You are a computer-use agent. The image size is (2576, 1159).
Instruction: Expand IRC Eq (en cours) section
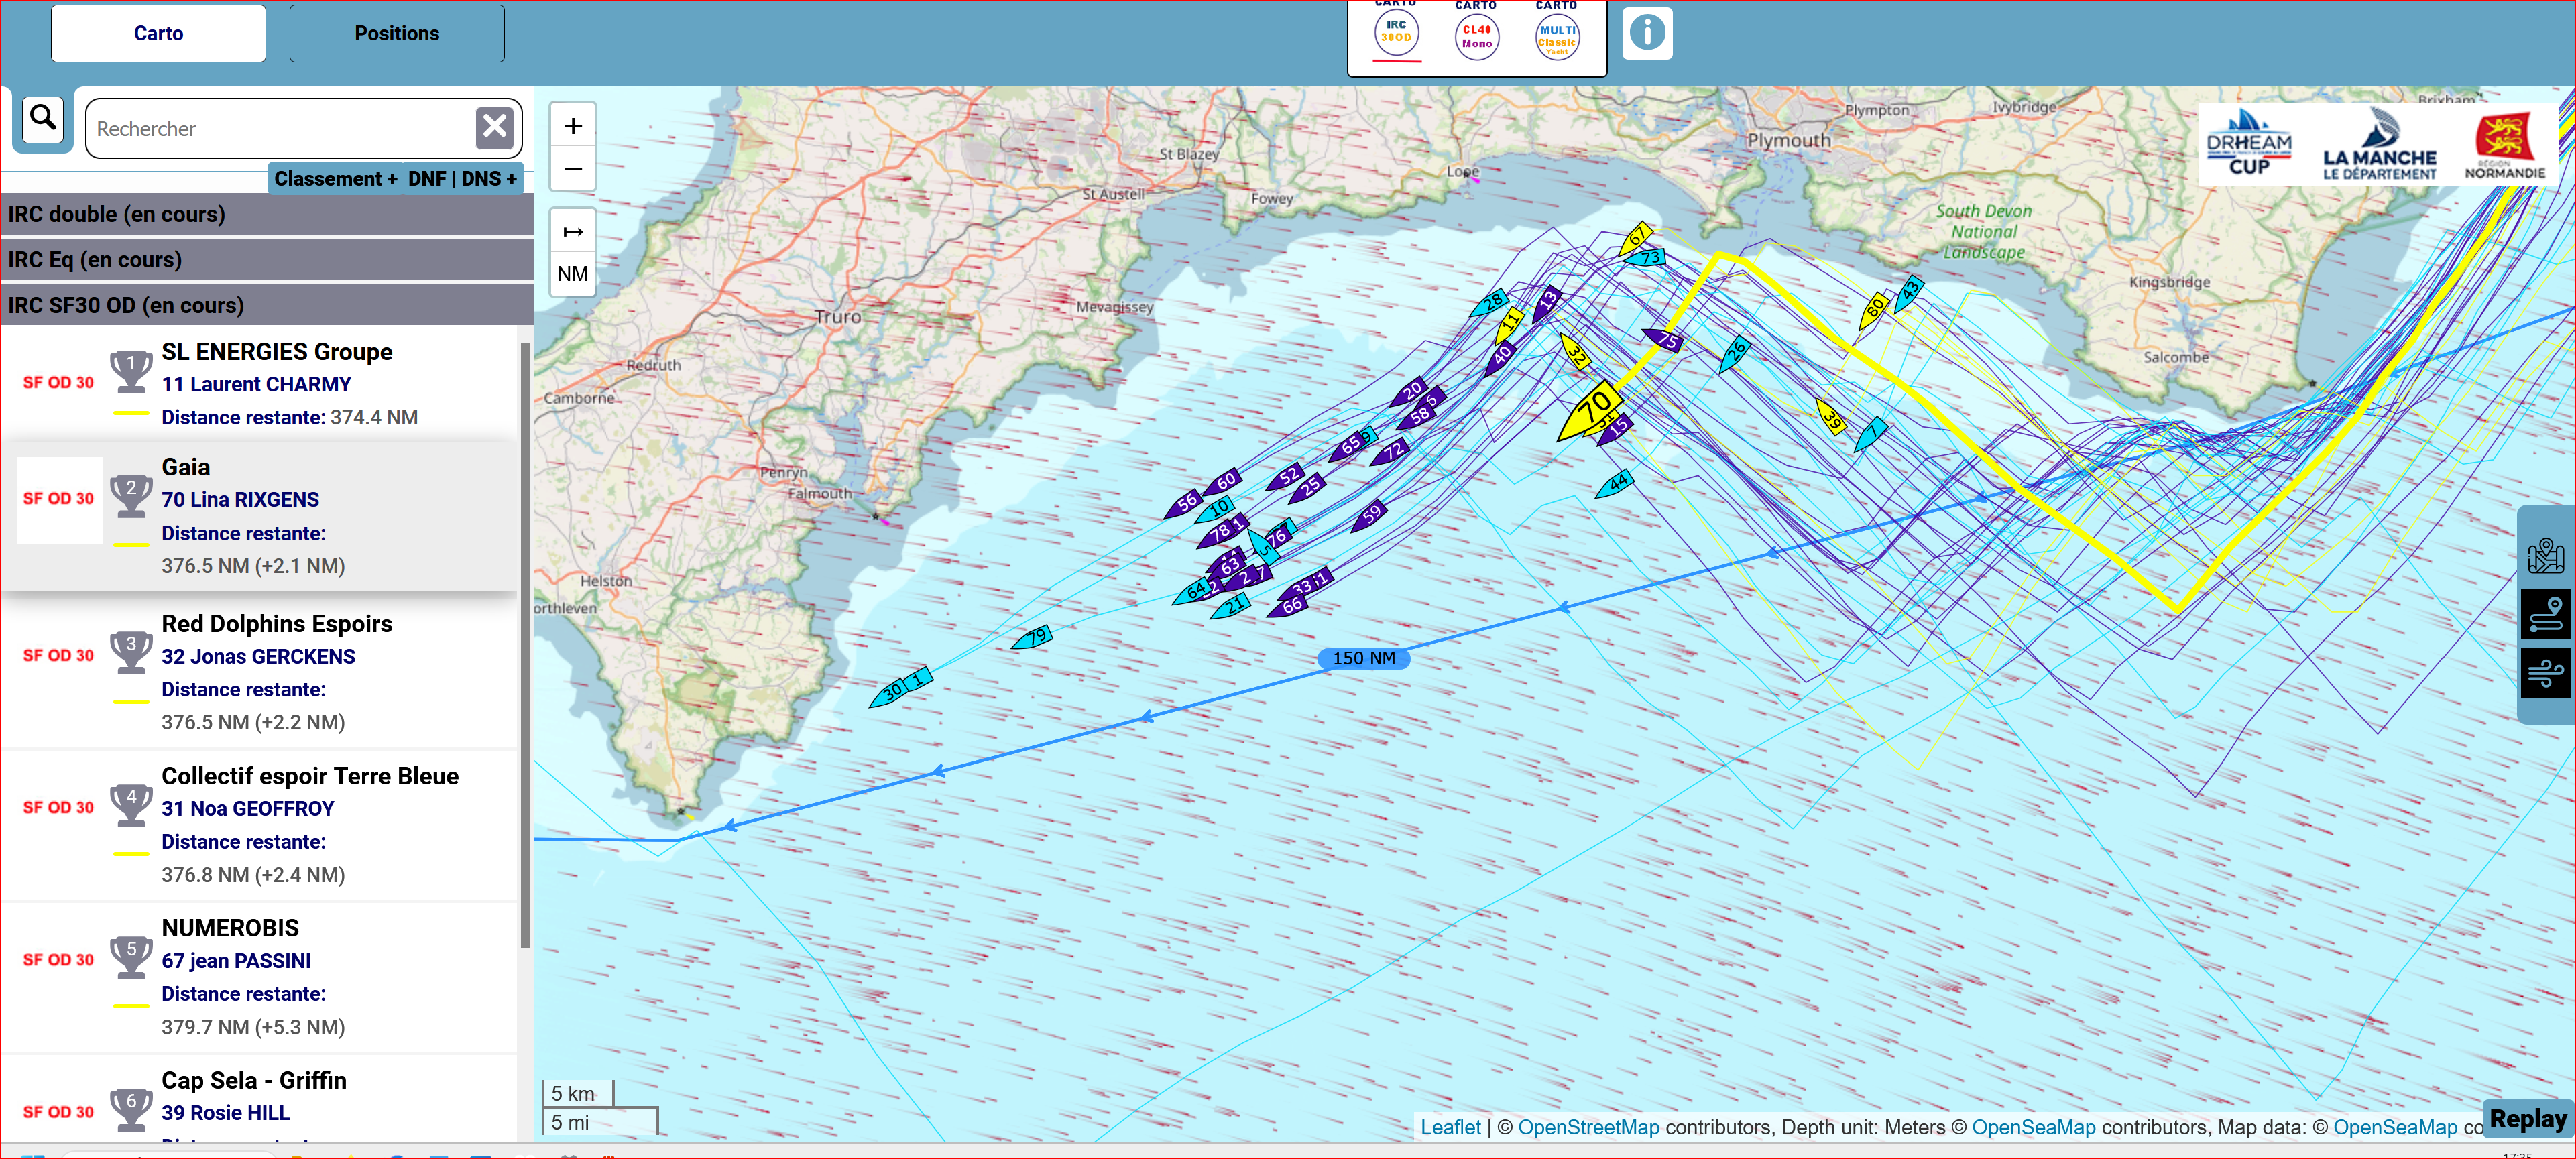pyautogui.click(x=267, y=260)
